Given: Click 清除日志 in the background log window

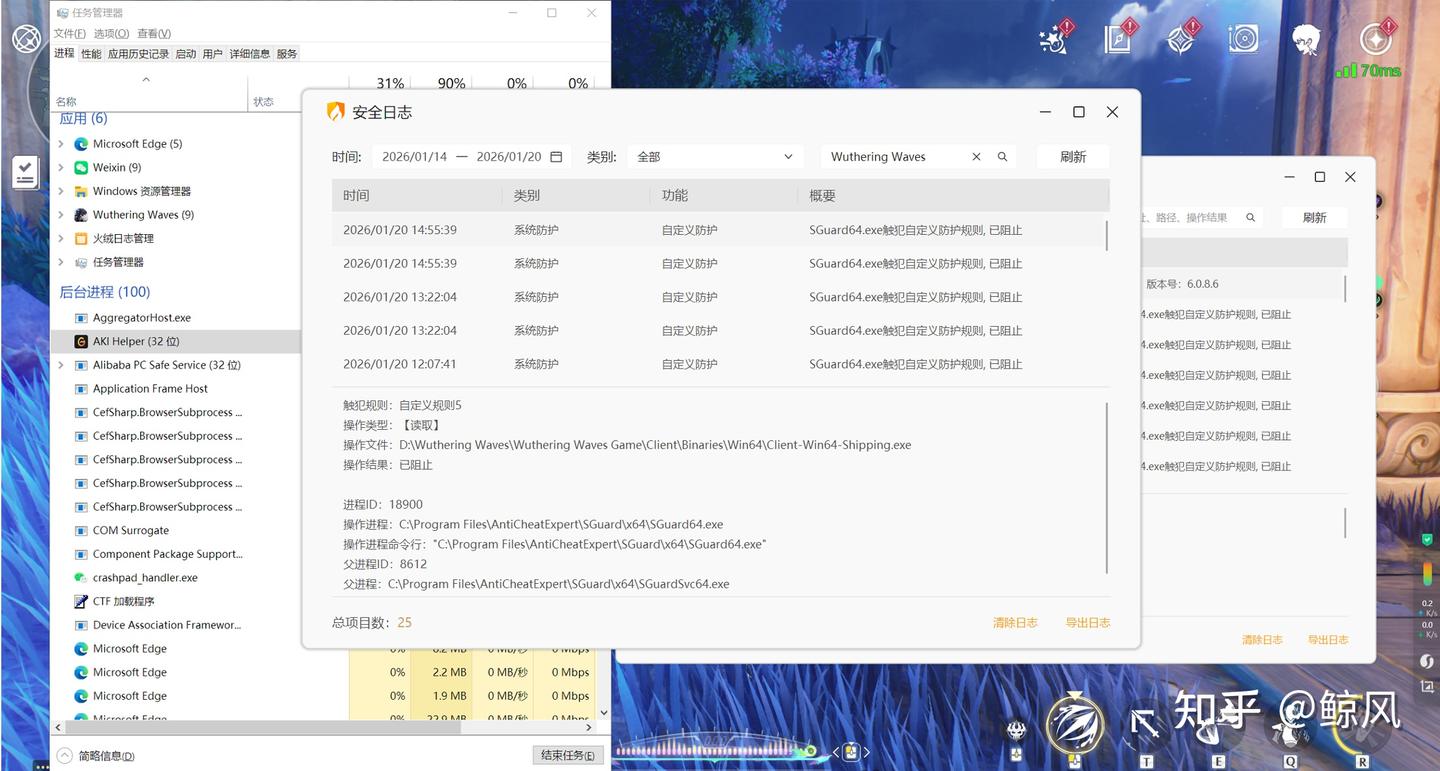Looking at the screenshot, I should click(x=1262, y=640).
